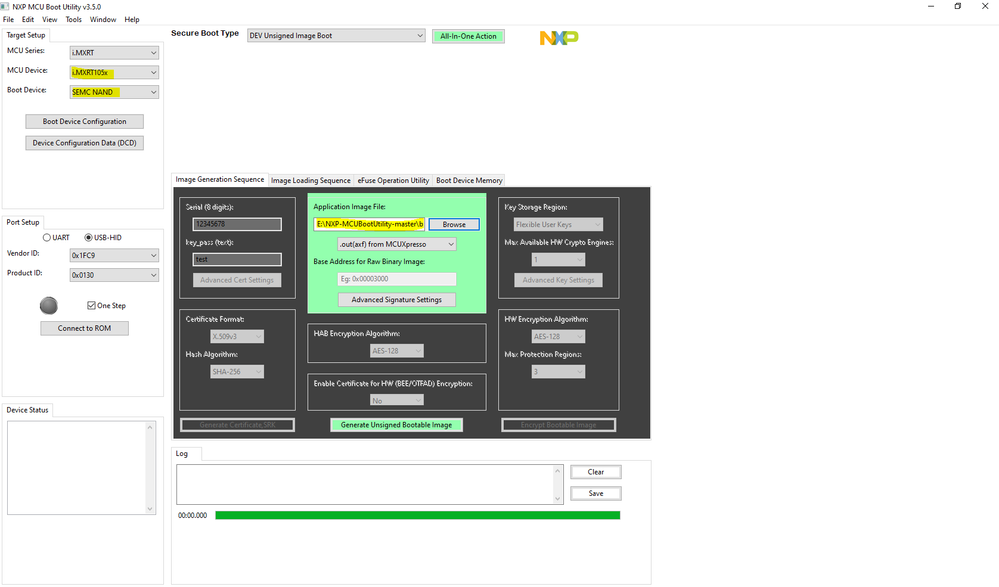Click the All-In-One Action button
Viewport: 999px width, 587px height.
pyautogui.click(x=468, y=36)
